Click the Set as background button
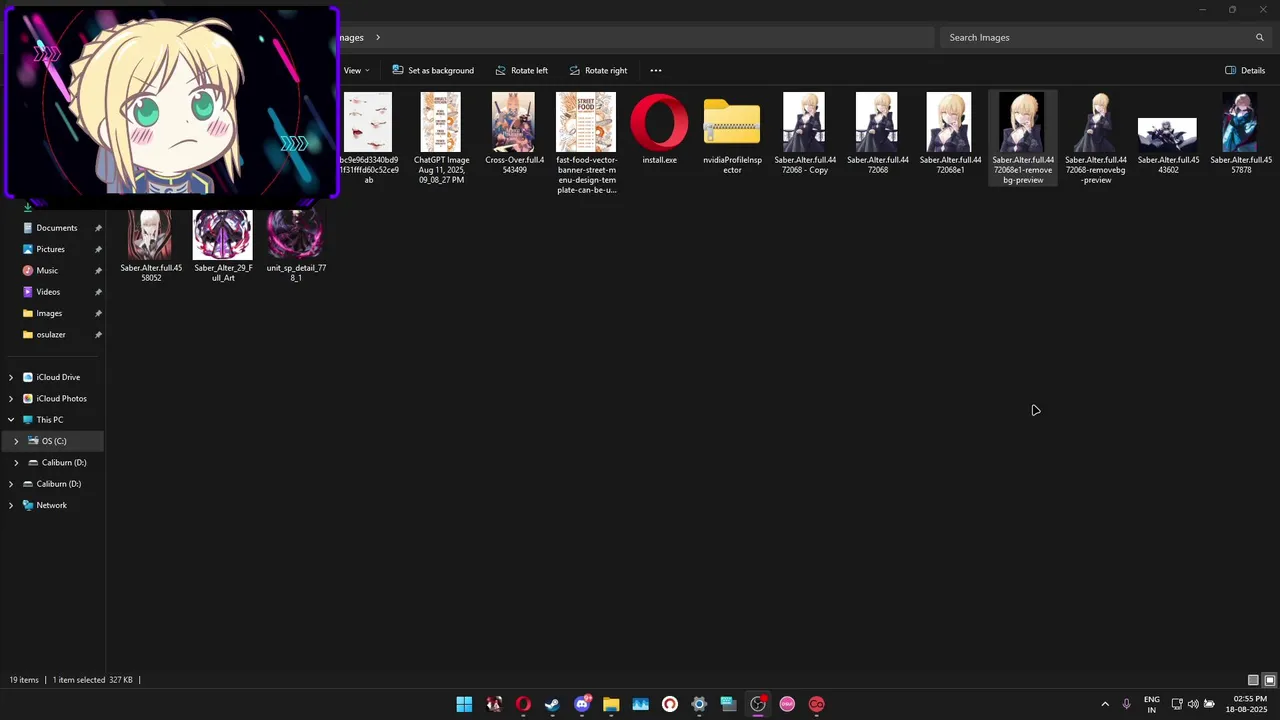The height and width of the screenshot is (720, 1280). [x=433, y=70]
